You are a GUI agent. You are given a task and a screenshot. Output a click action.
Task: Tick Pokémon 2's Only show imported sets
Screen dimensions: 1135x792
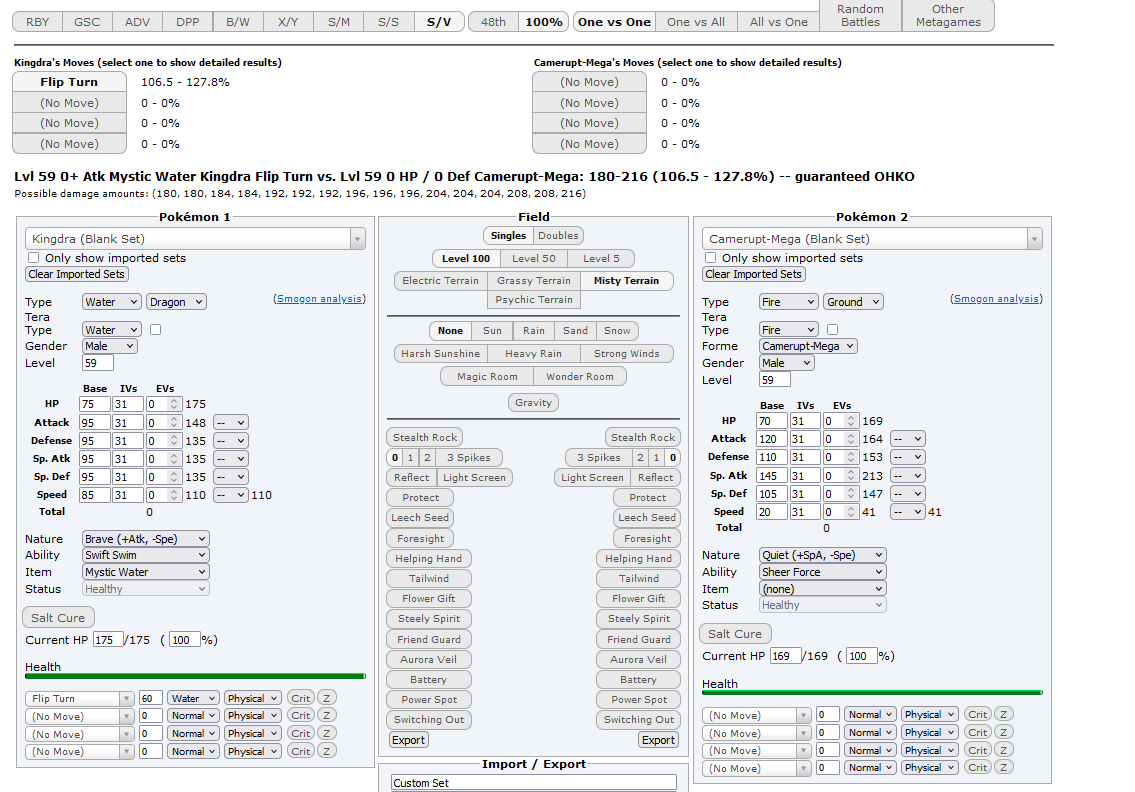coord(710,258)
